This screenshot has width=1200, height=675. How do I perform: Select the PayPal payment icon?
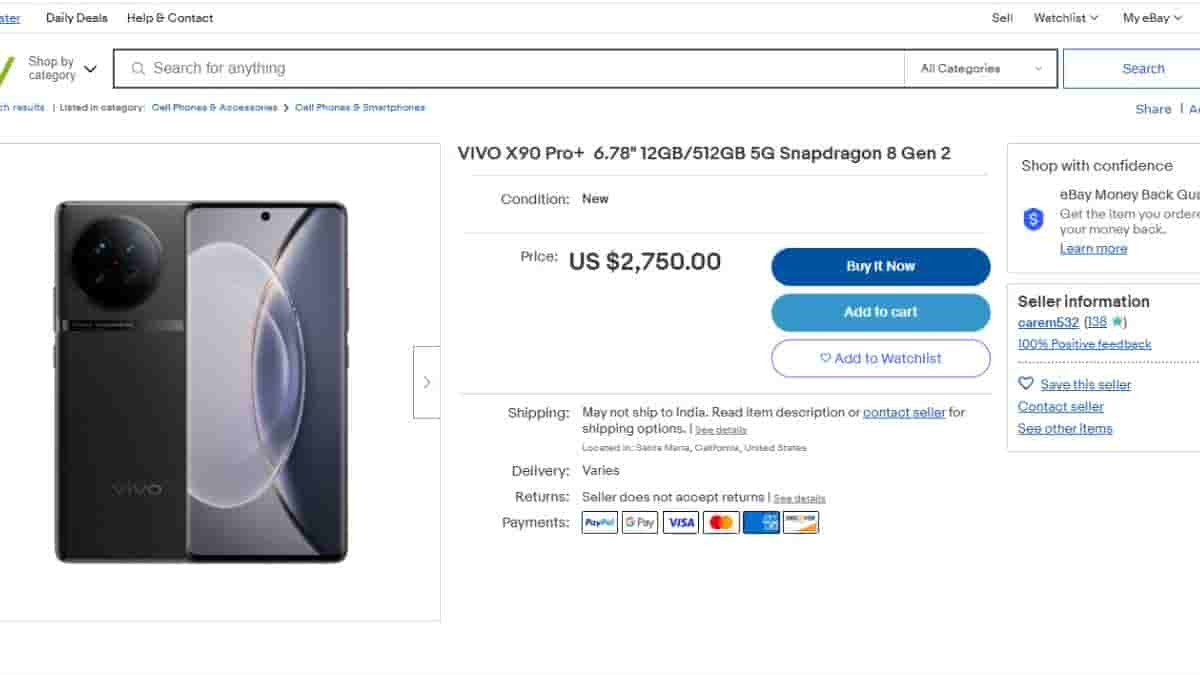point(599,522)
